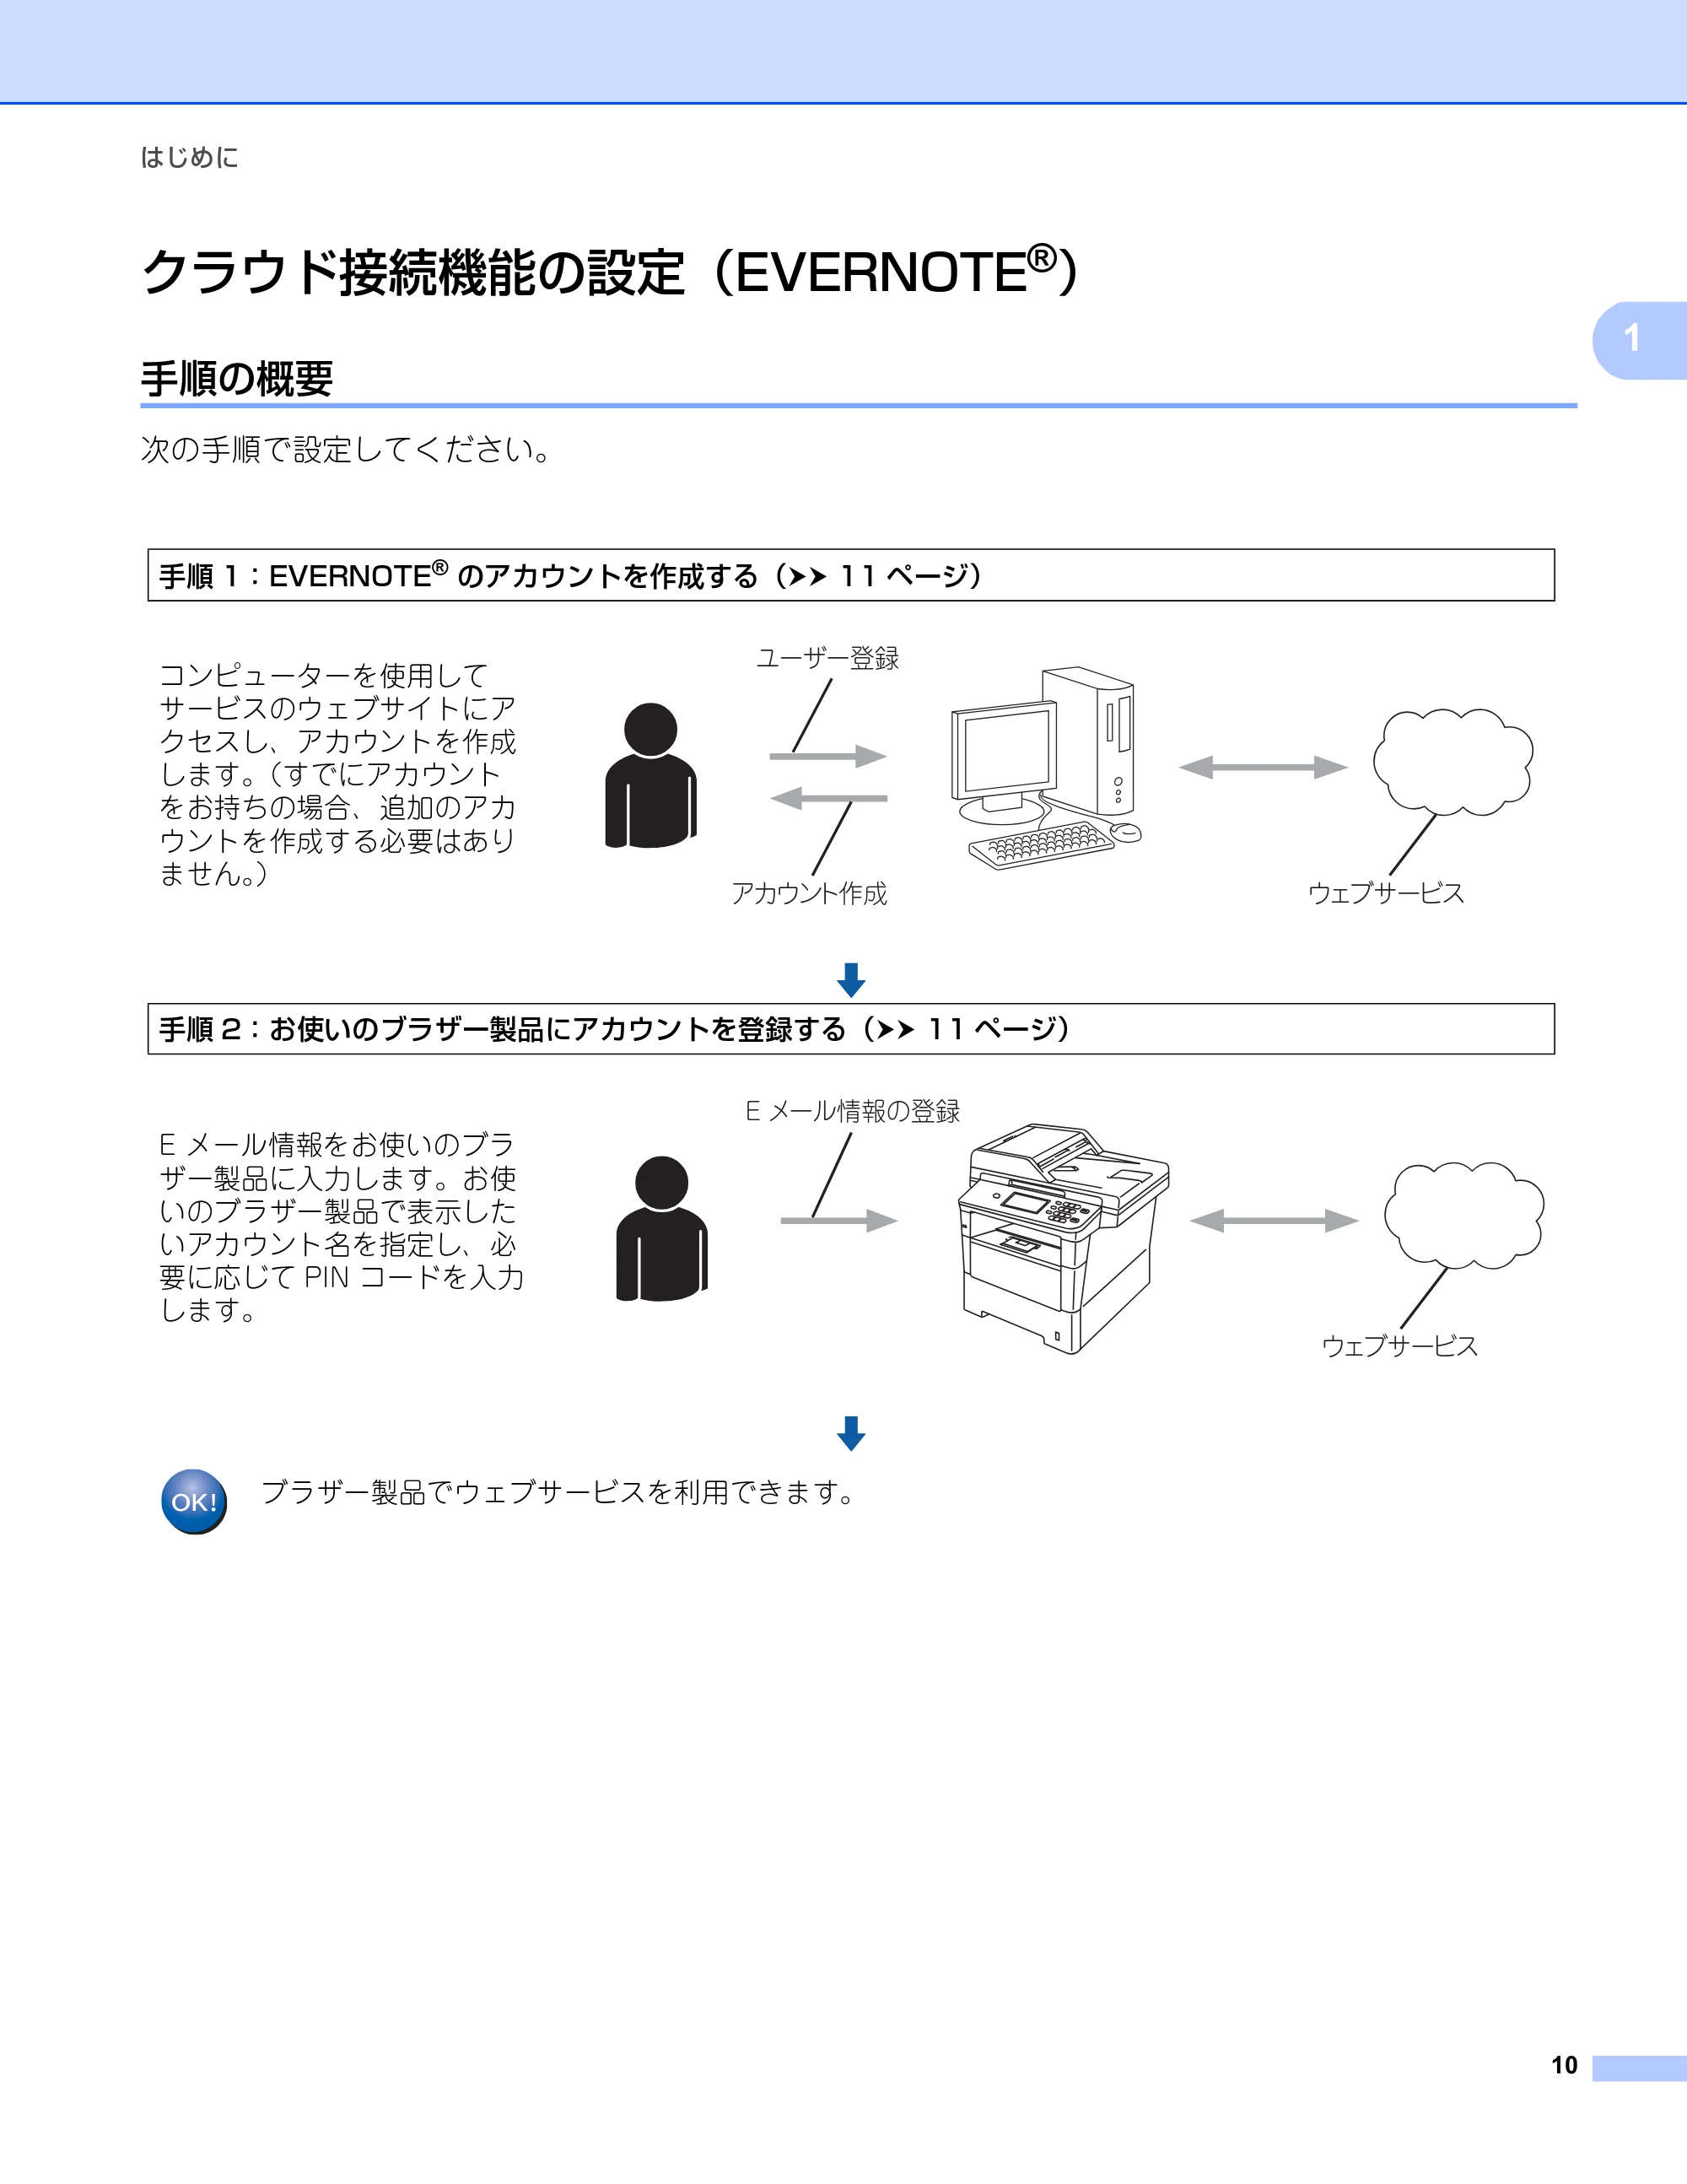Click double arrow between computer and cloud

1263,767
